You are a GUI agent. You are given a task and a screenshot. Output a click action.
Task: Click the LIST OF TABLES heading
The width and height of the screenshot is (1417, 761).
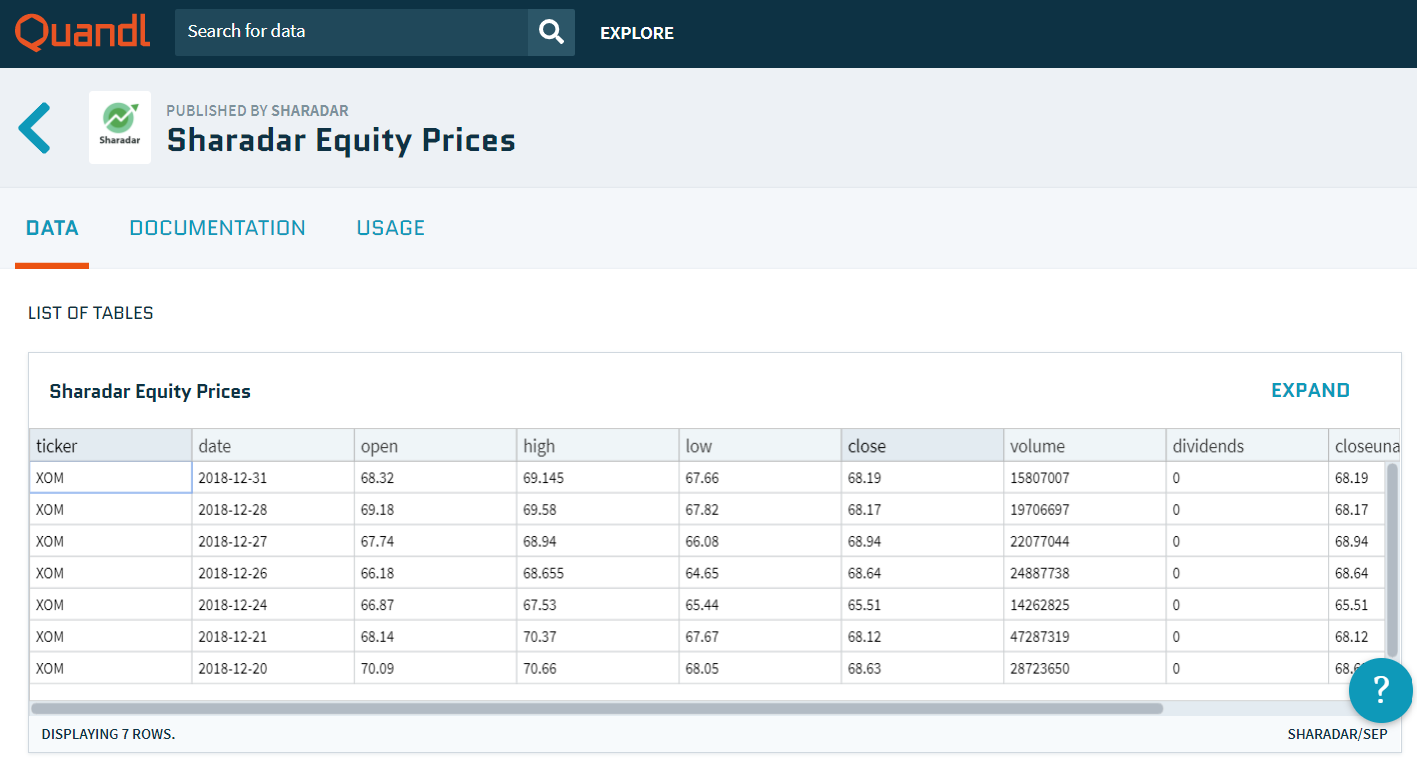[91, 313]
